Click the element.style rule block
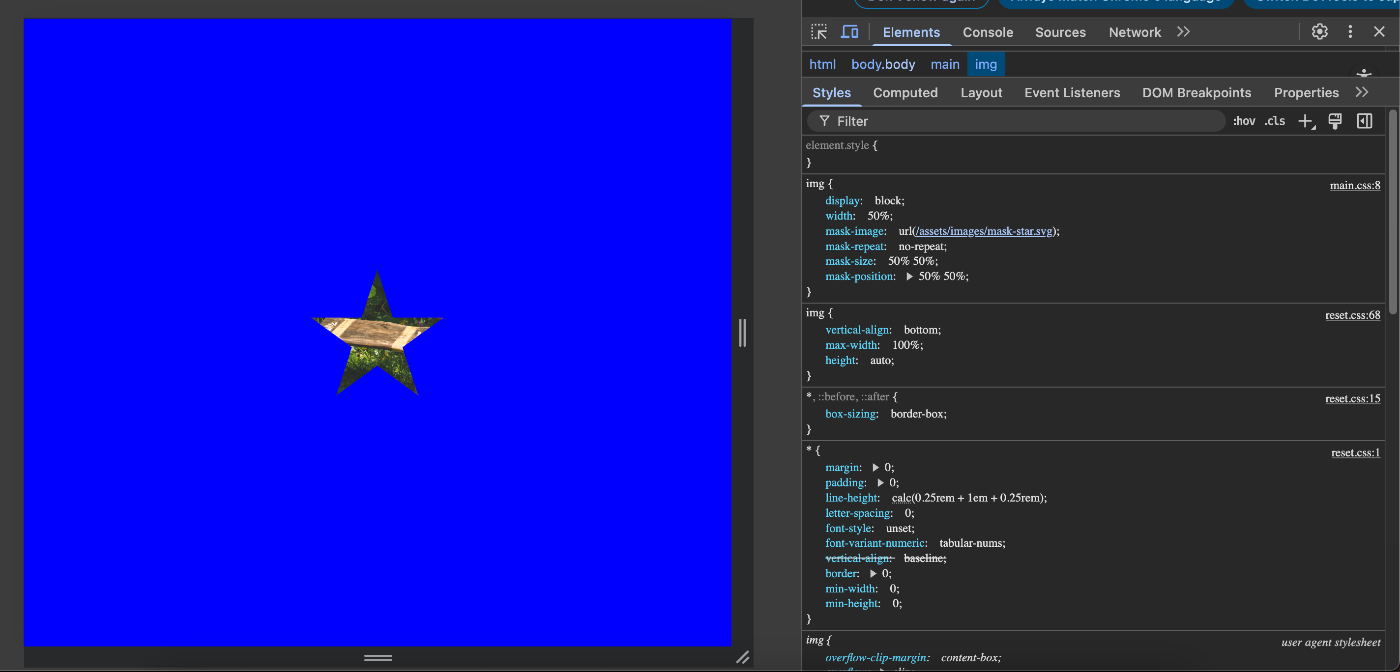Screen dimensions: 1400x672 pyautogui.click(x=1093, y=153)
